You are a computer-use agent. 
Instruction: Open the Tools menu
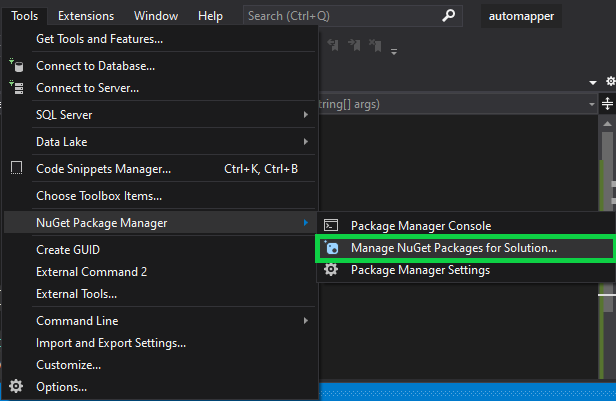click(24, 16)
